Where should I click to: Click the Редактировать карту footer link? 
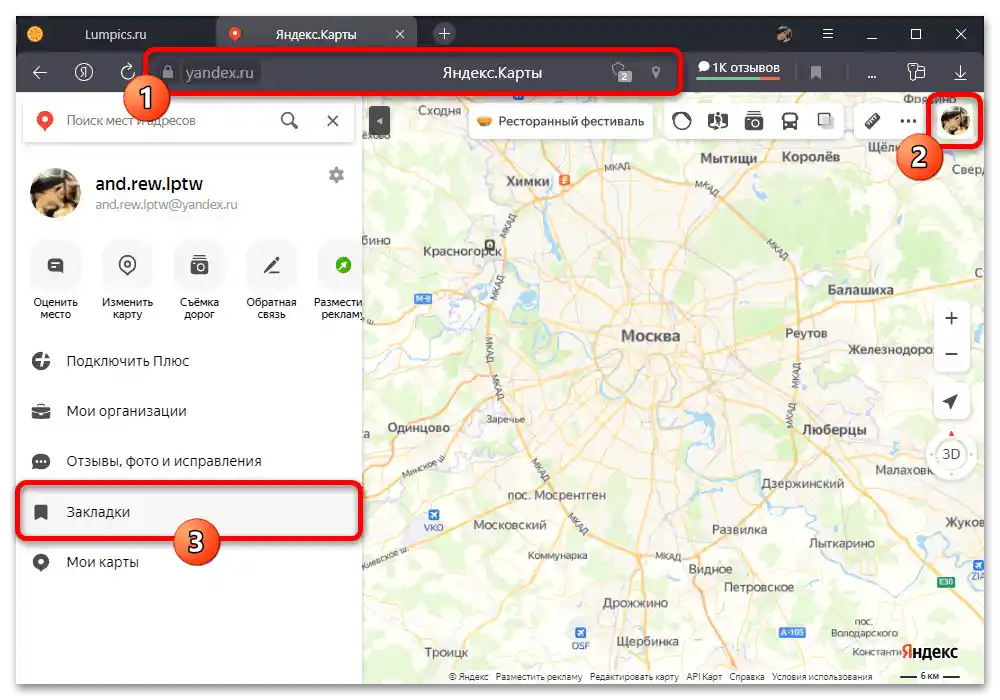click(x=634, y=676)
